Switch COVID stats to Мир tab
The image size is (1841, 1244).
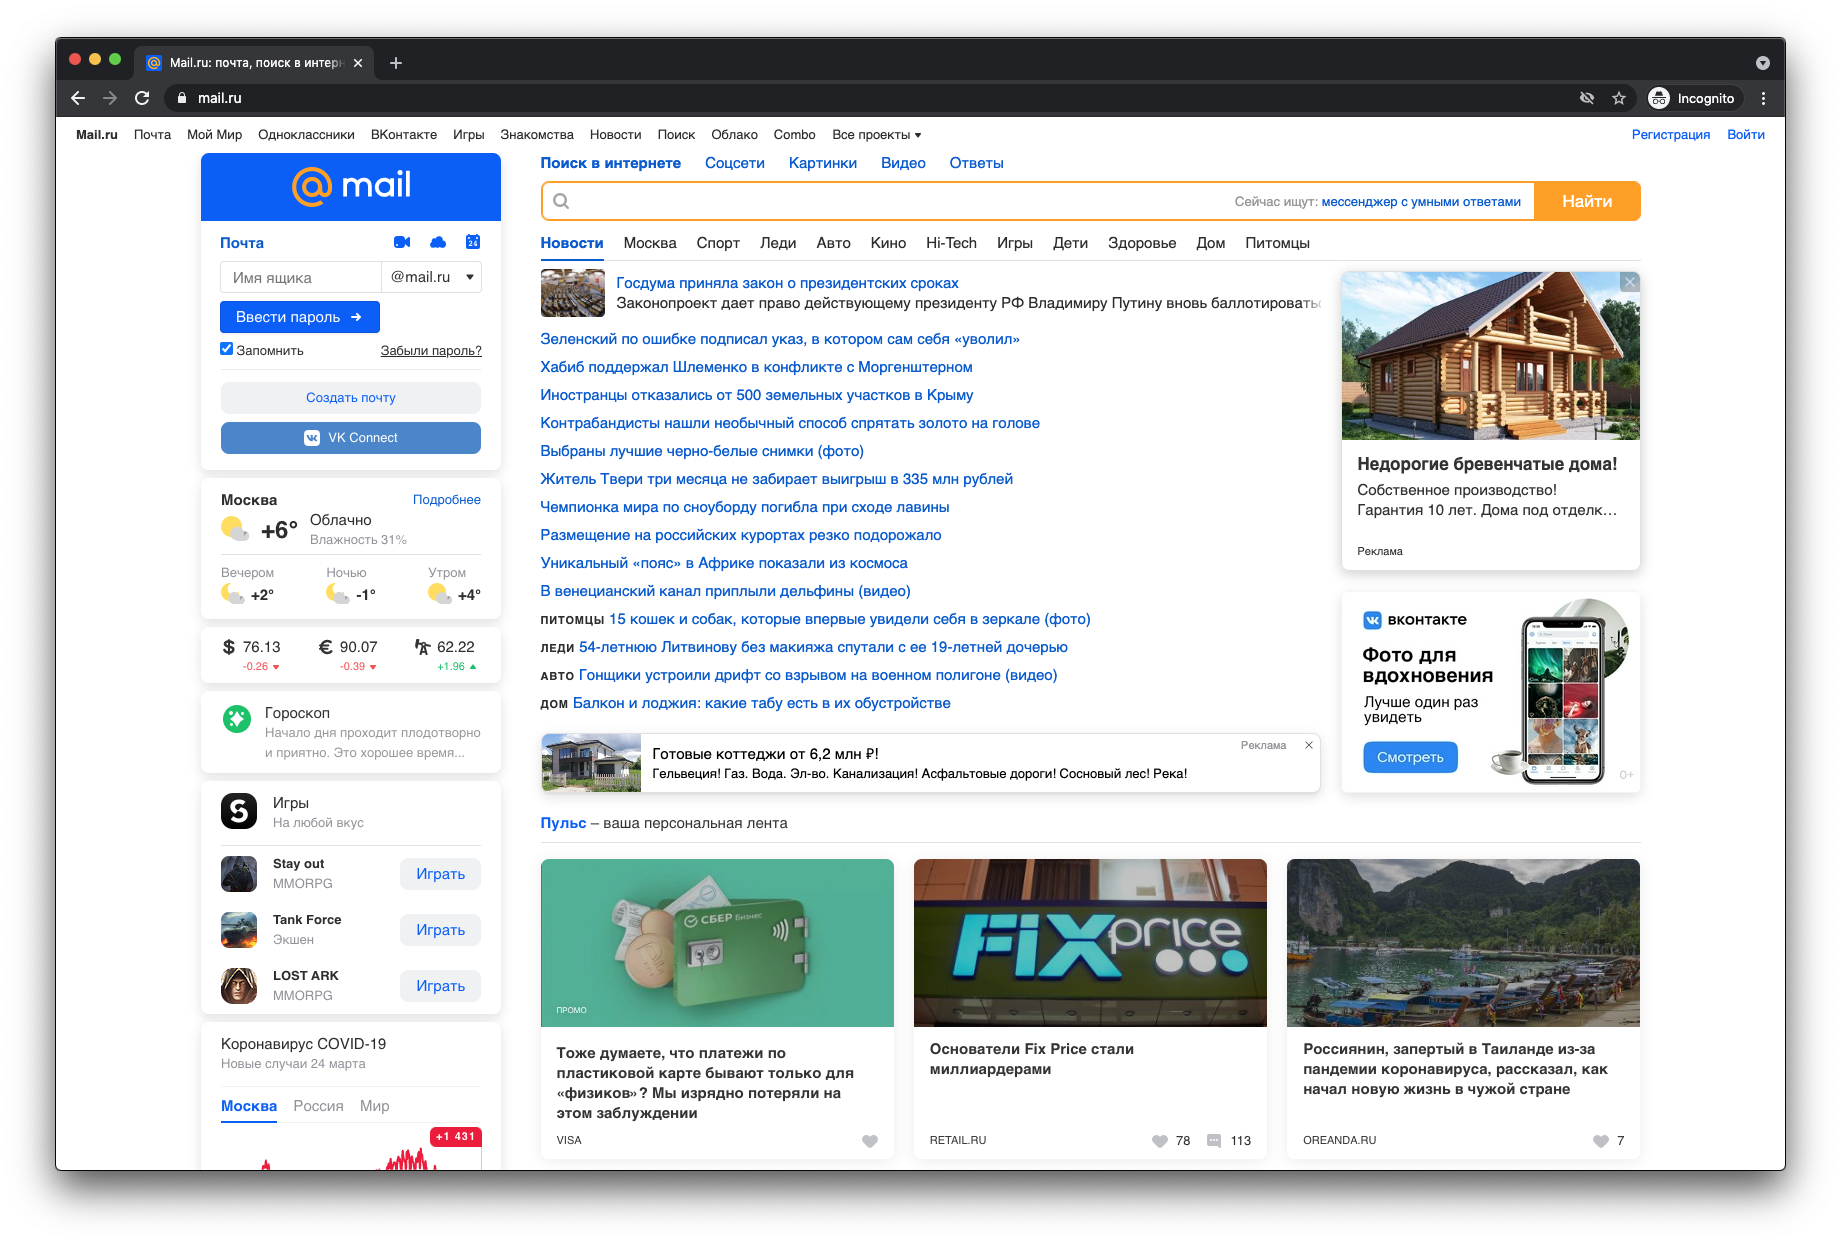pyautogui.click(x=375, y=1106)
